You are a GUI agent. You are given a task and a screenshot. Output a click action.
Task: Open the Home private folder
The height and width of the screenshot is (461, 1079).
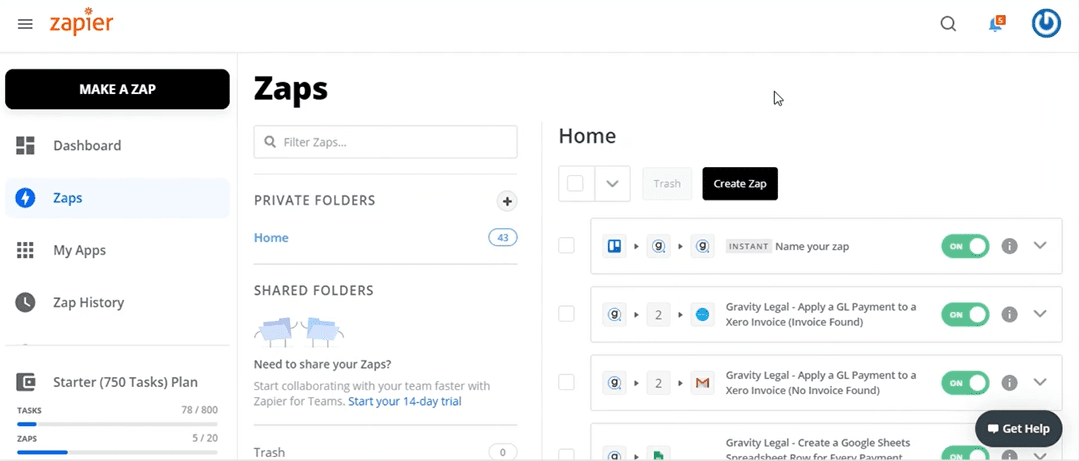[271, 237]
